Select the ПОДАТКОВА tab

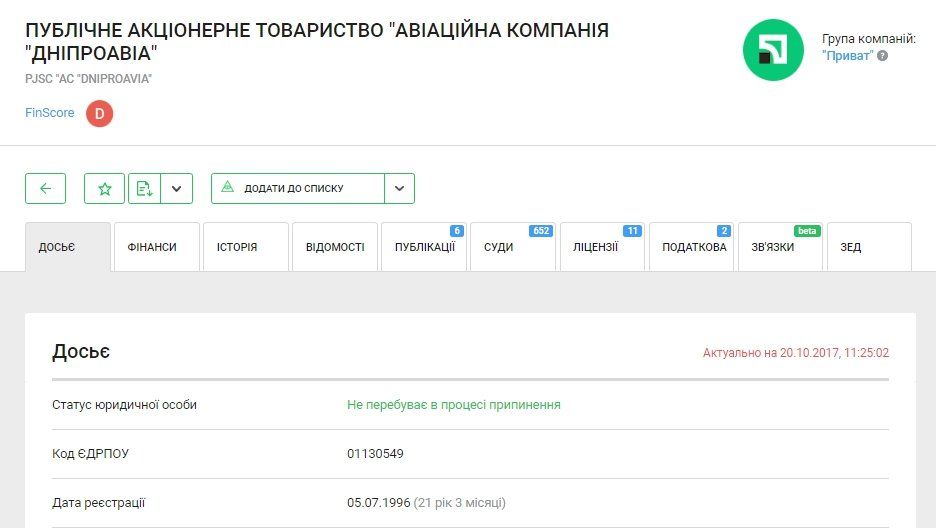[693, 247]
